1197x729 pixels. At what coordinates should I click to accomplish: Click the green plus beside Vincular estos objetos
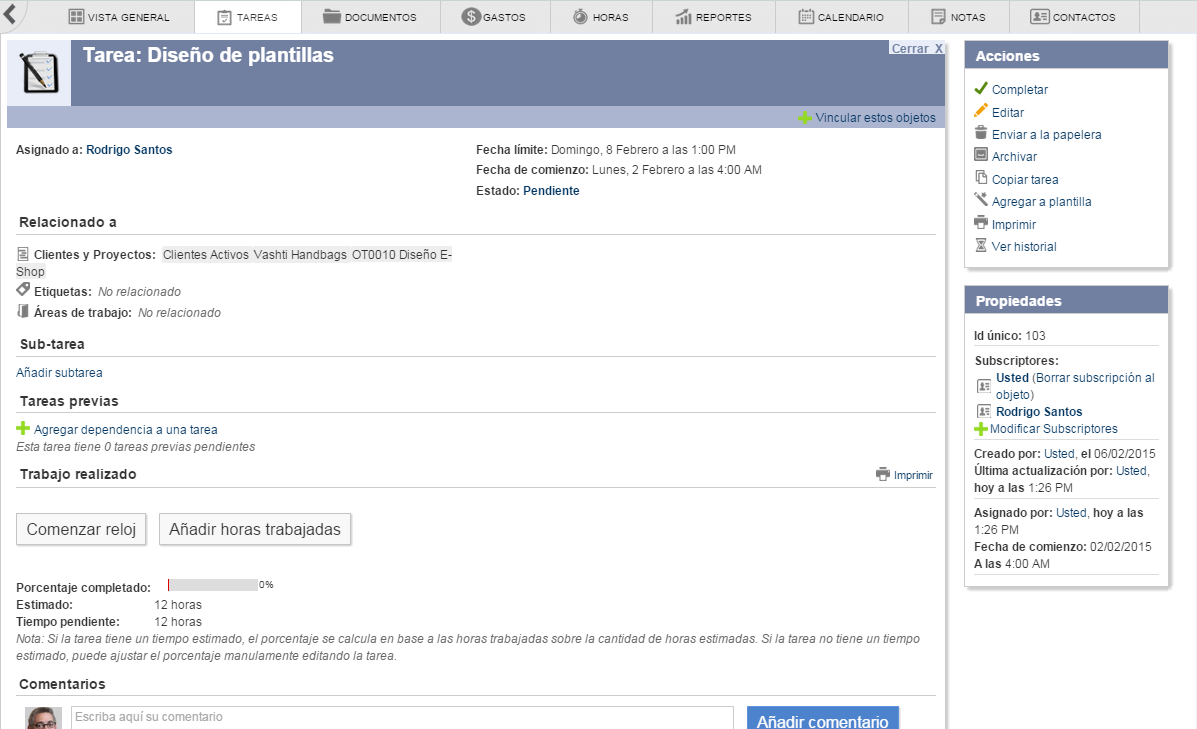805,118
